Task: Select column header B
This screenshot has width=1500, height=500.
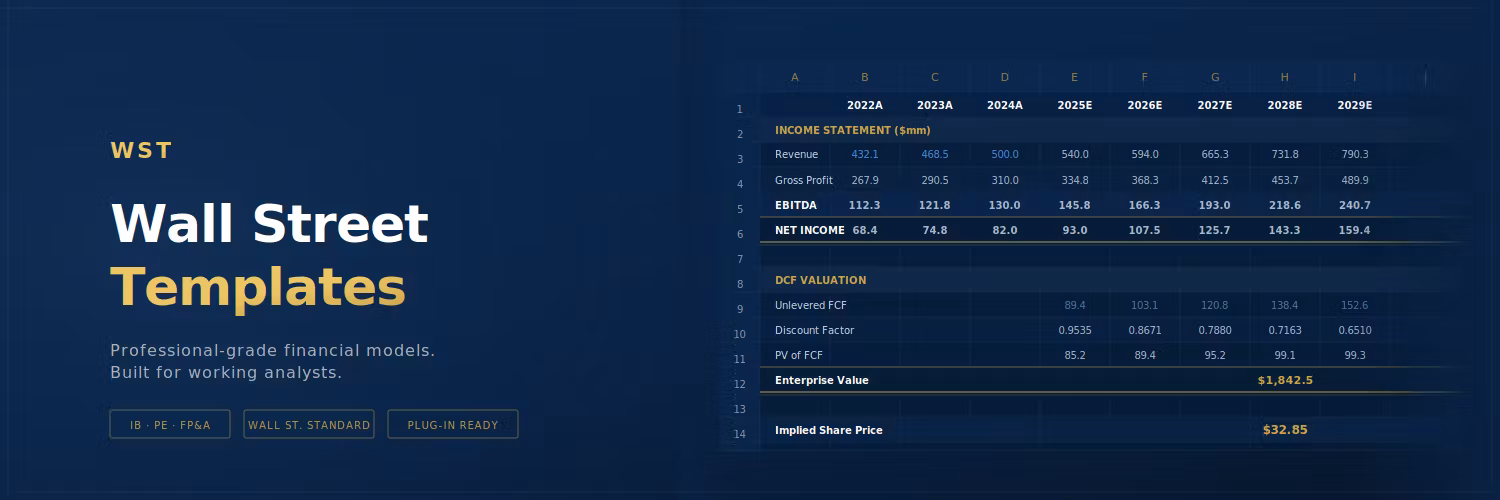Action: [865, 77]
